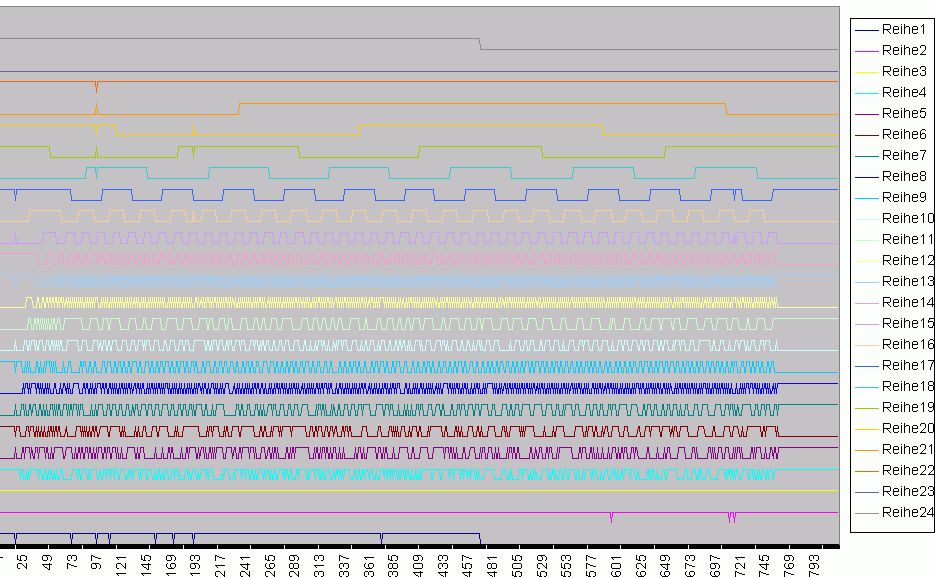Click the 145 x-axis label
Screen dimensions: 935x577
[145, 566]
